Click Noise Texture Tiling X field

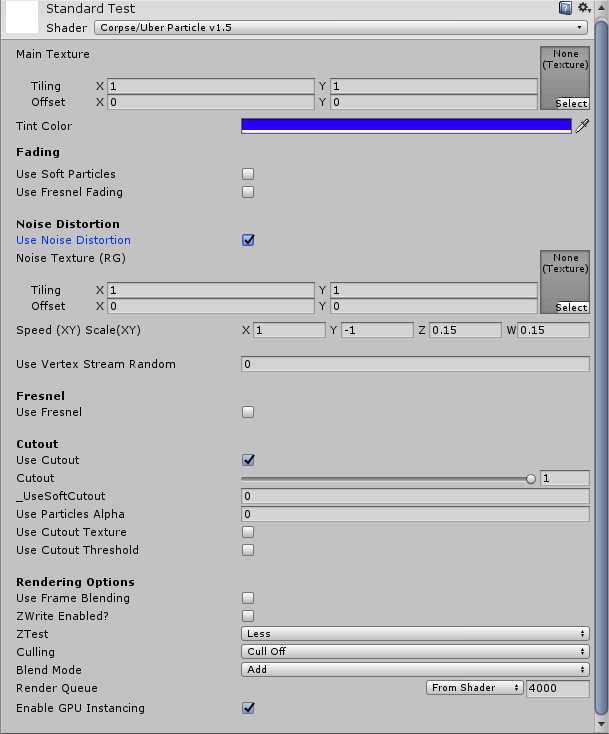click(x=211, y=290)
